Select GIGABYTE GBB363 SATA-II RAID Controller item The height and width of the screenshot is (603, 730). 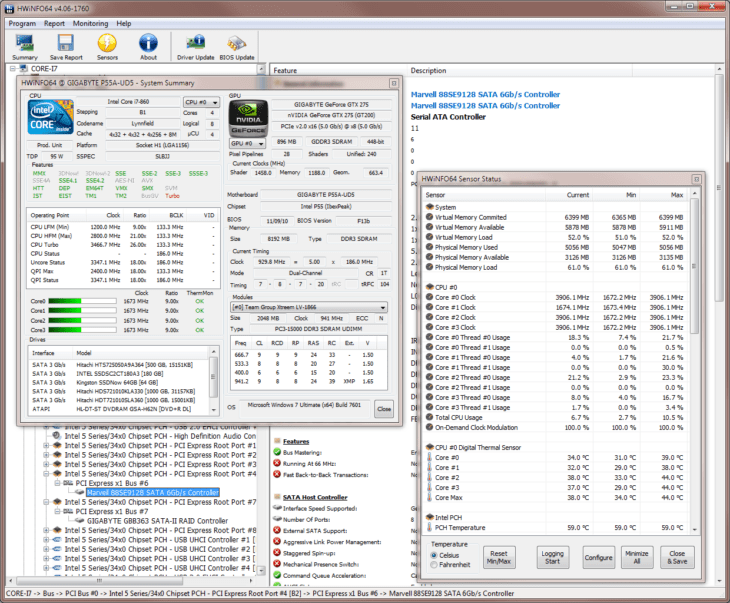(157, 521)
